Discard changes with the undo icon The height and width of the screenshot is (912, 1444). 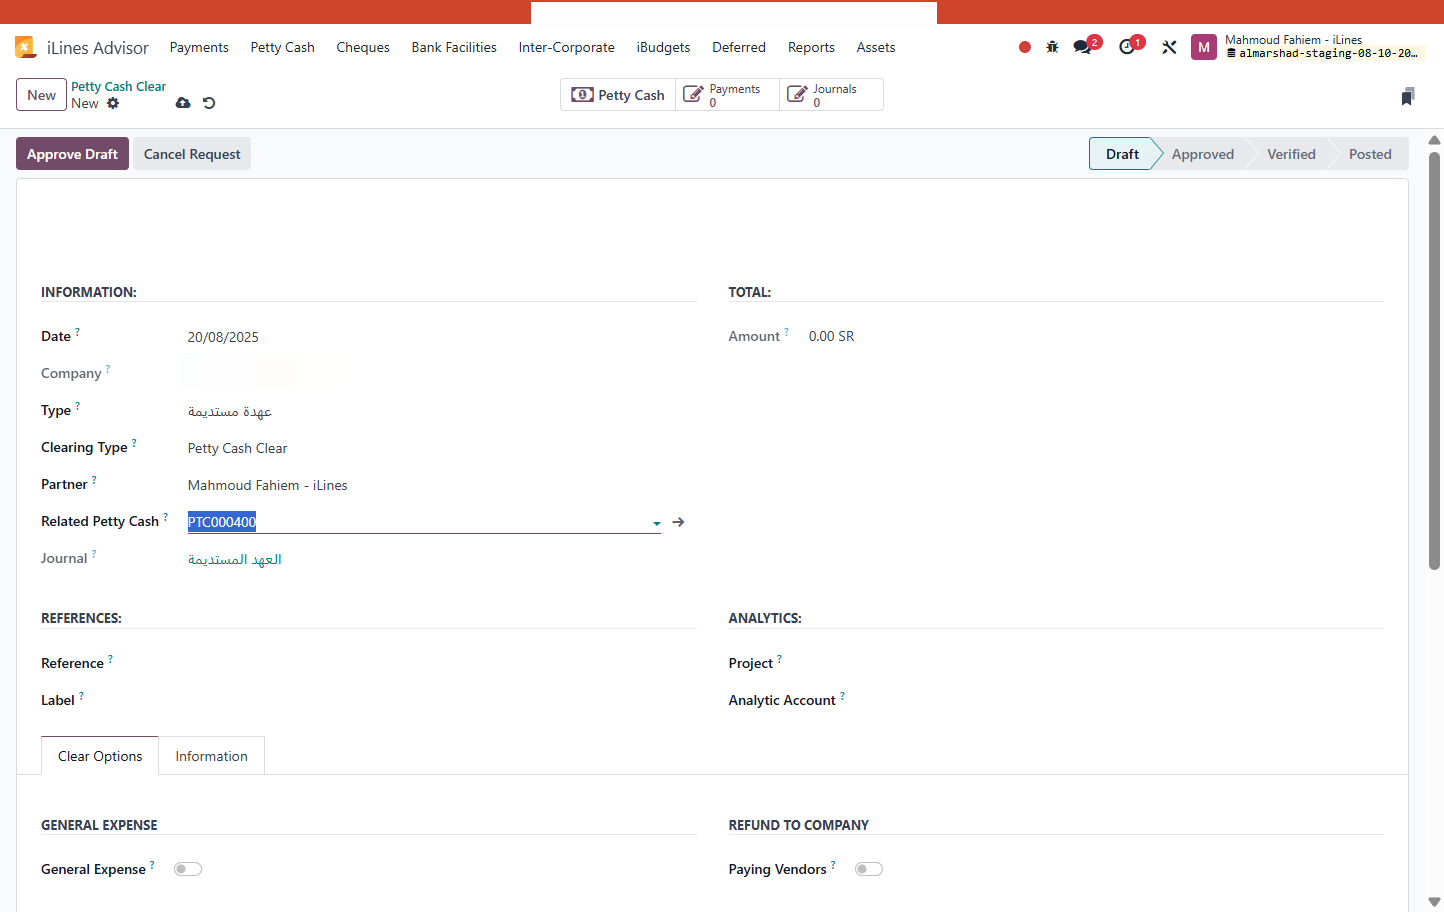[209, 103]
